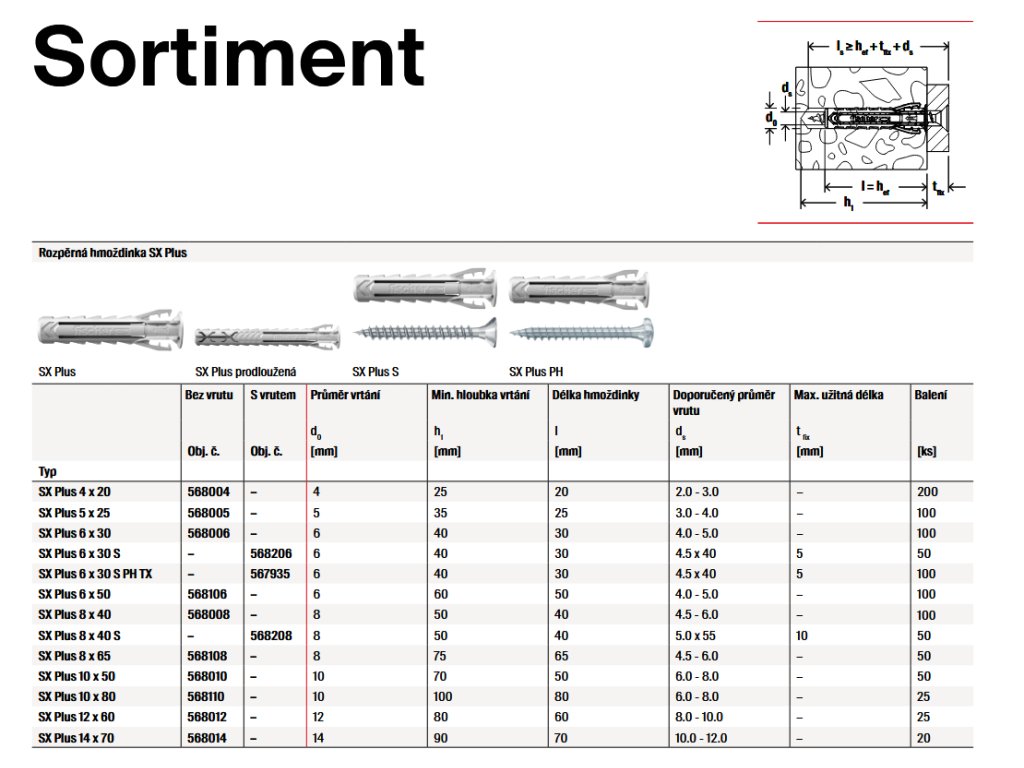Click the anchor installation diagram

click(865, 123)
